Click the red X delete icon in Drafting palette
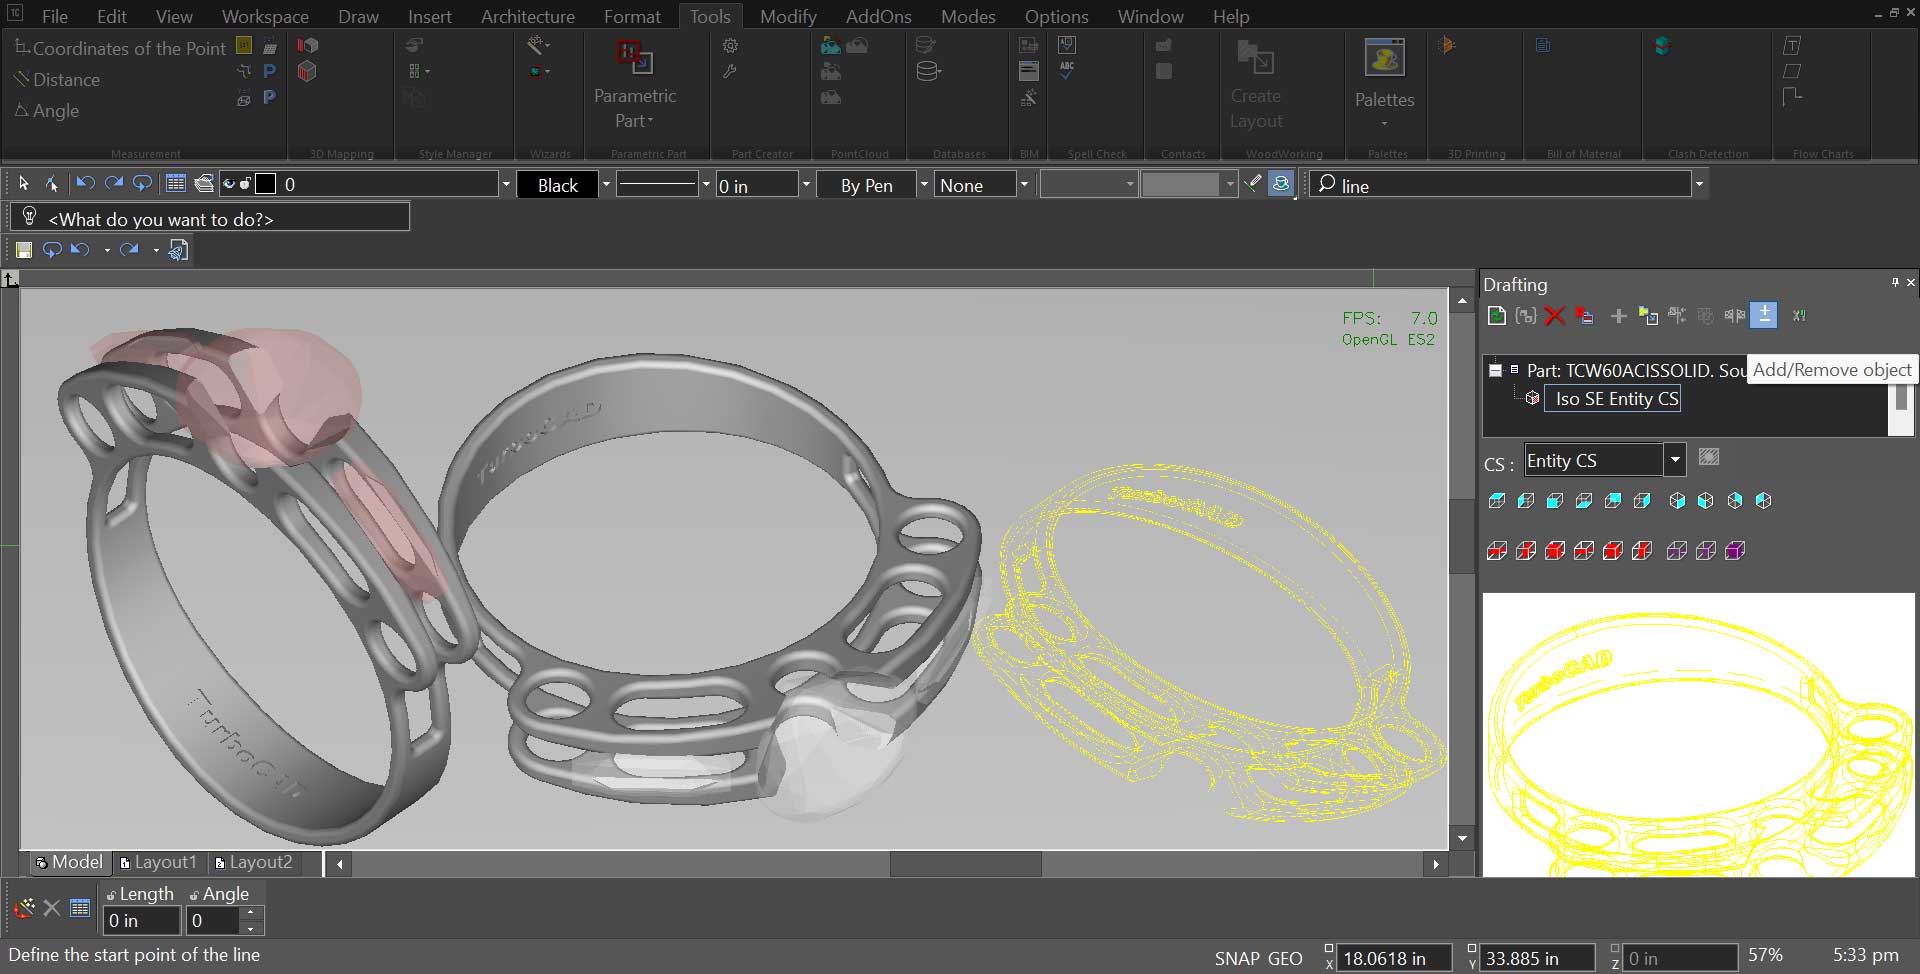This screenshot has height=974, width=1920. coord(1554,316)
